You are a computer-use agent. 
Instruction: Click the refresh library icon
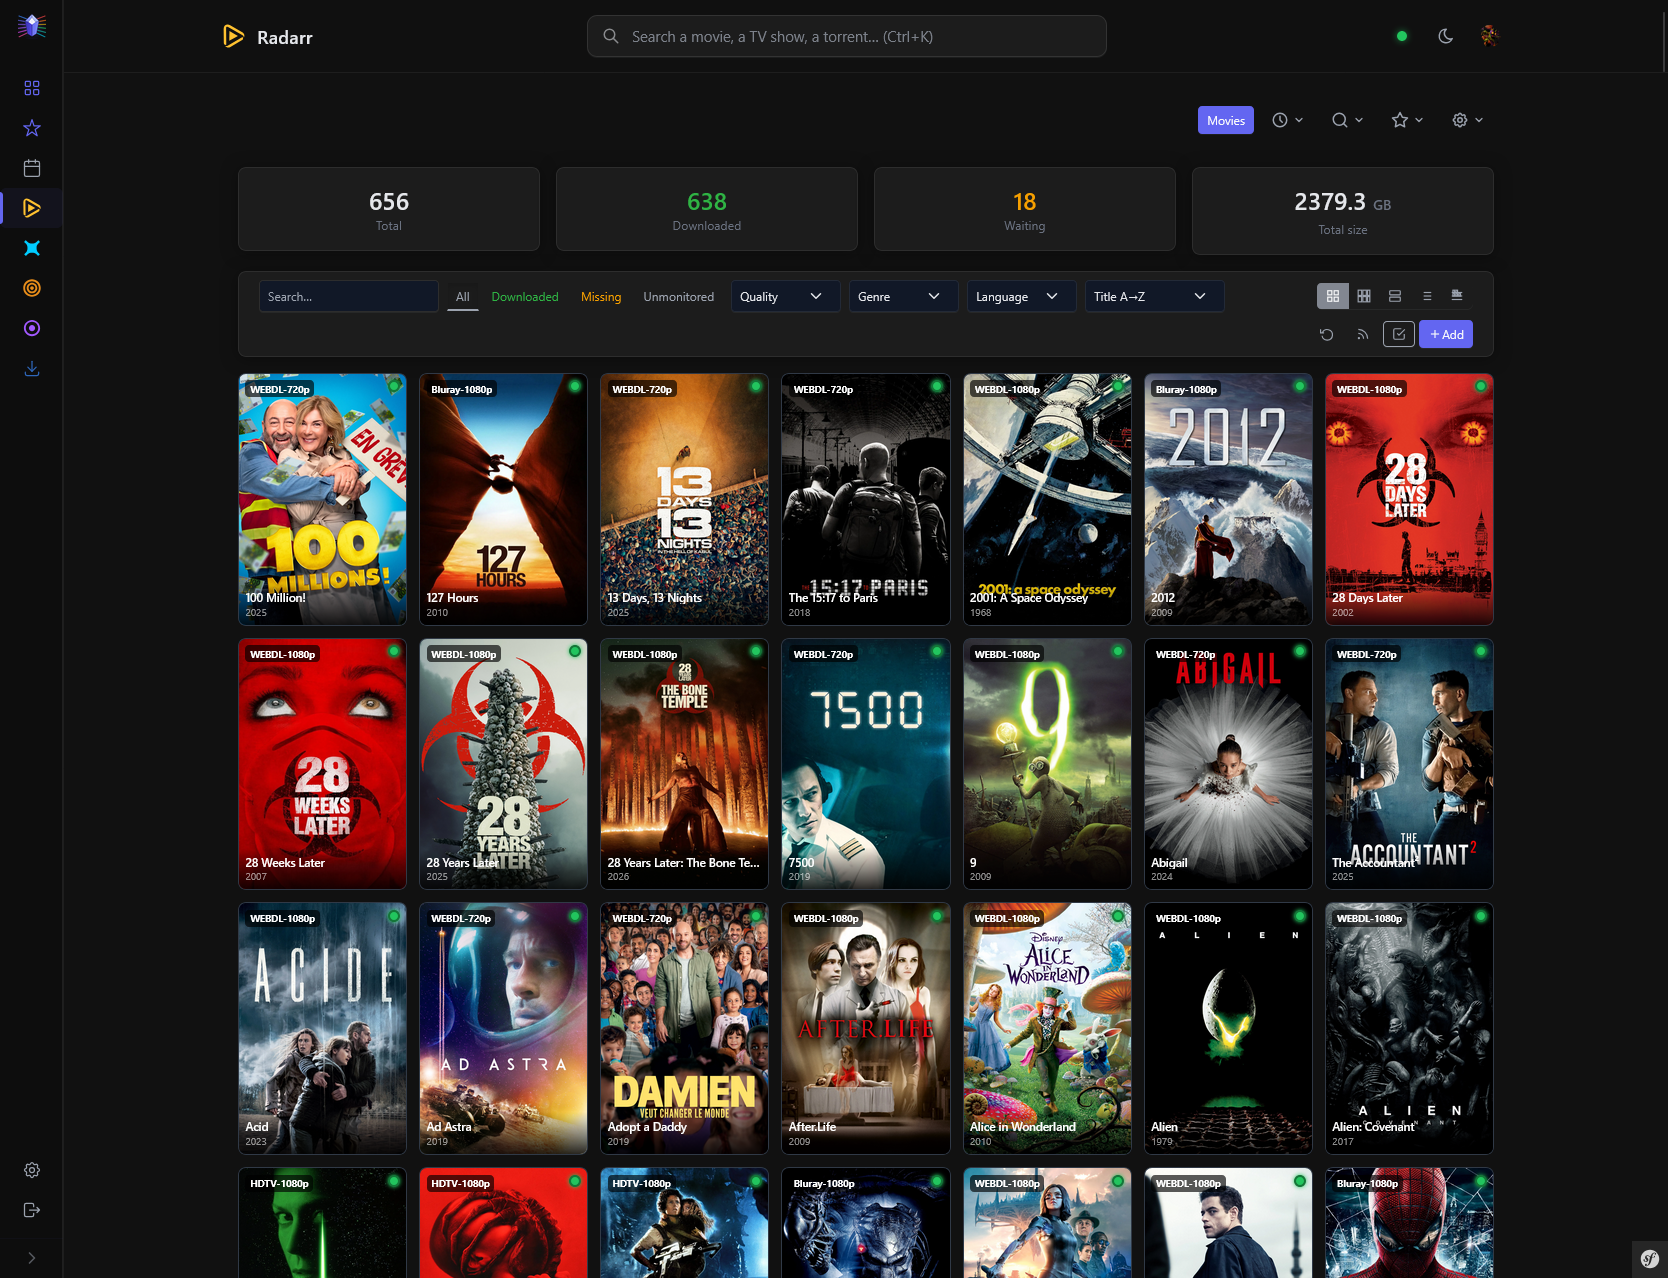click(1327, 334)
